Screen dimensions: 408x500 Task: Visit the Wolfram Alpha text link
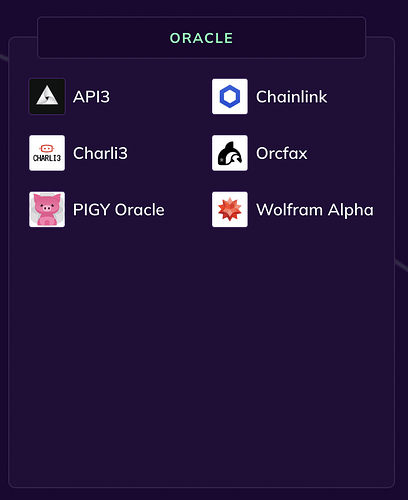[x=315, y=210]
